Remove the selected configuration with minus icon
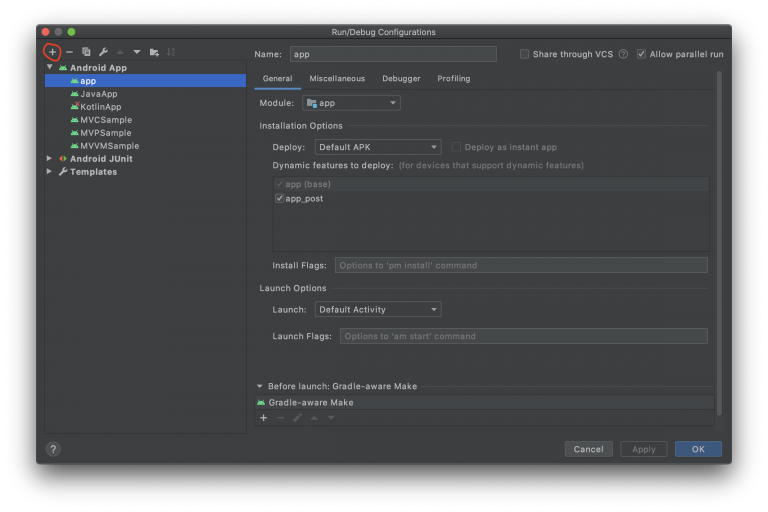The image size is (768, 512). click(x=69, y=52)
